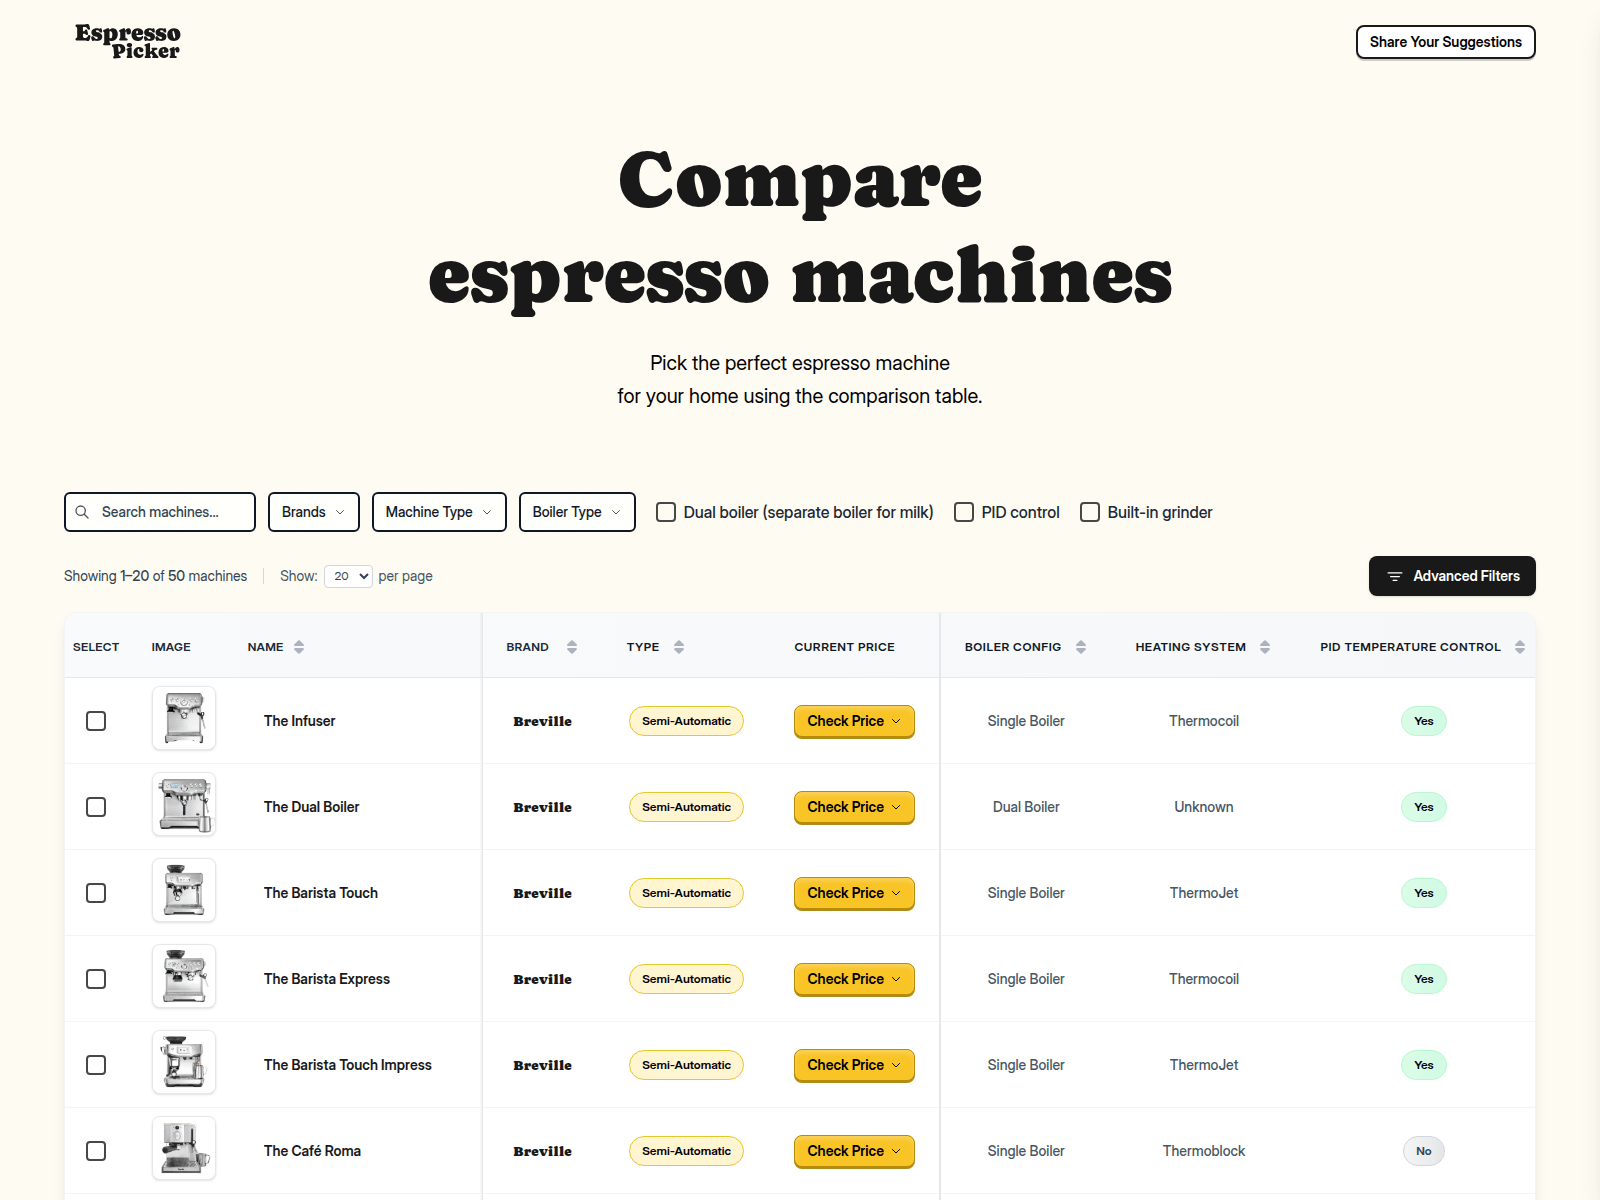Click Dual Boiler config cell
1600x1200 pixels.
tap(1026, 807)
